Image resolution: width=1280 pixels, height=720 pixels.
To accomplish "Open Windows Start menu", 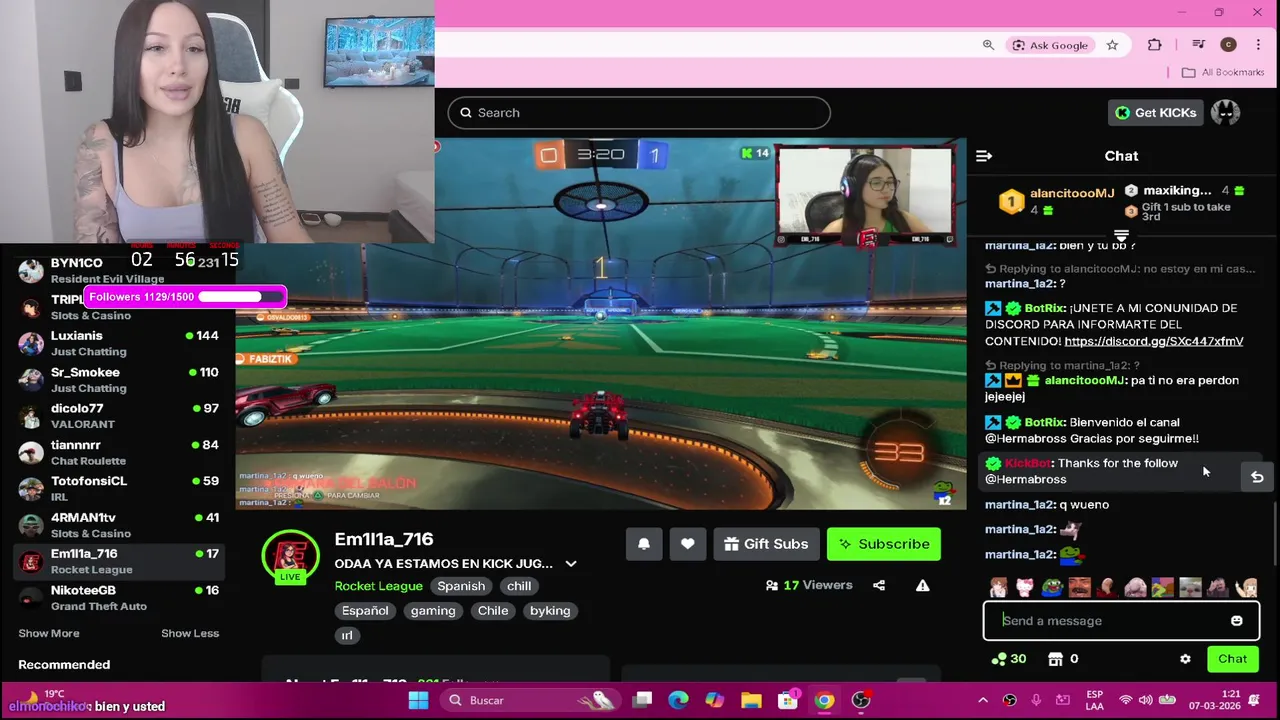I will pyautogui.click(x=418, y=700).
